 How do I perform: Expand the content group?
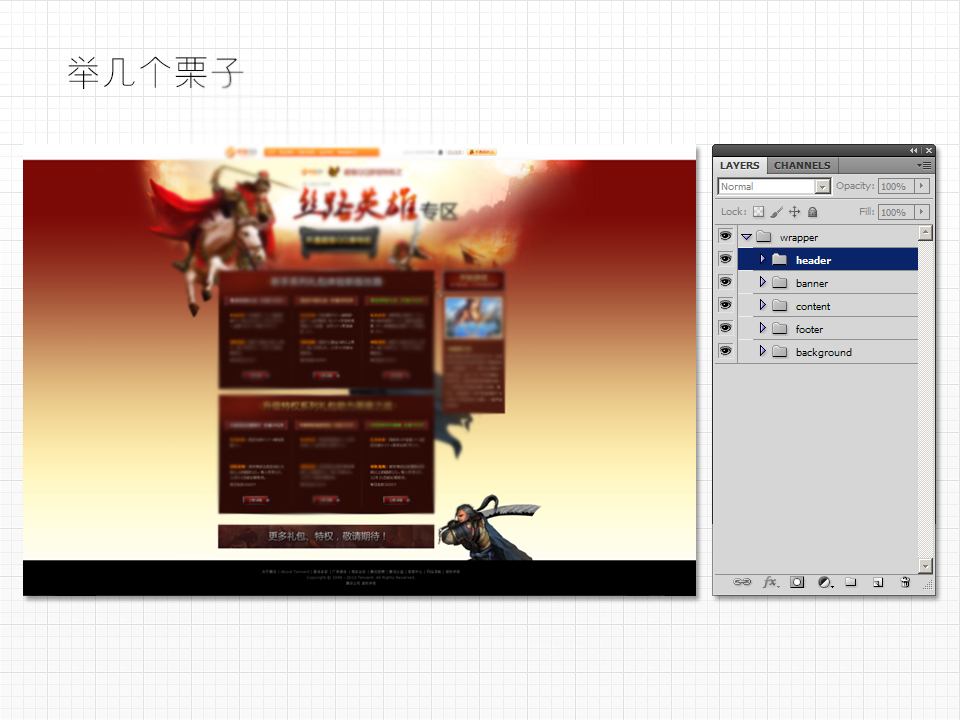pyautogui.click(x=762, y=305)
